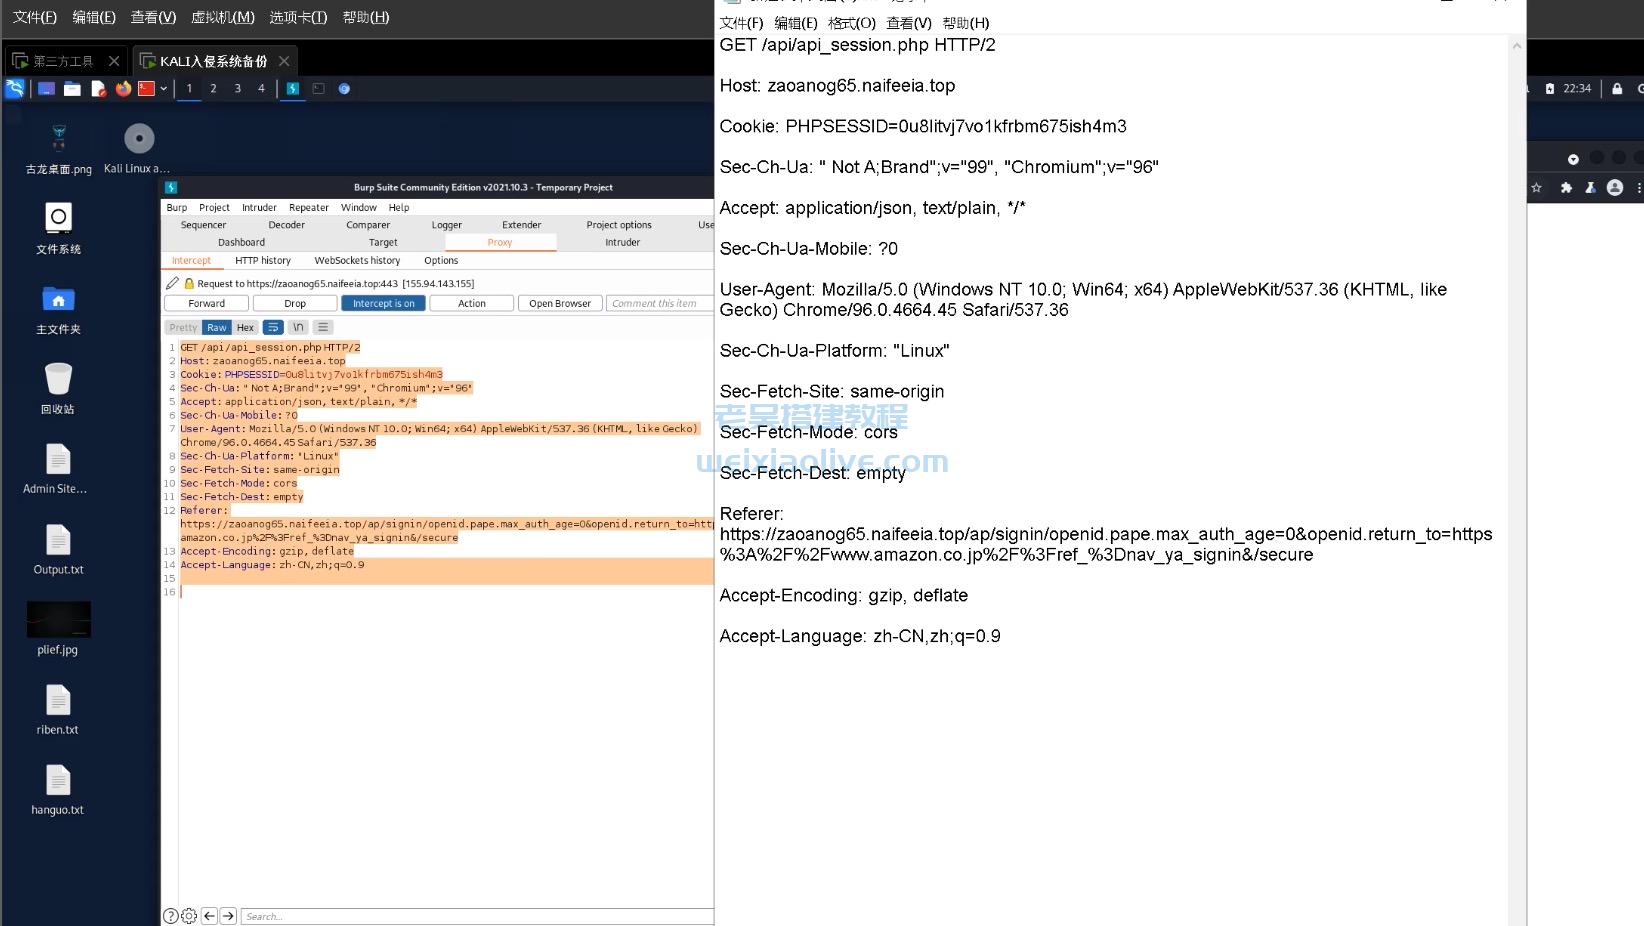Open the Kali dragon applications menu
Screen dimensions: 1644x926
click(15, 89)
